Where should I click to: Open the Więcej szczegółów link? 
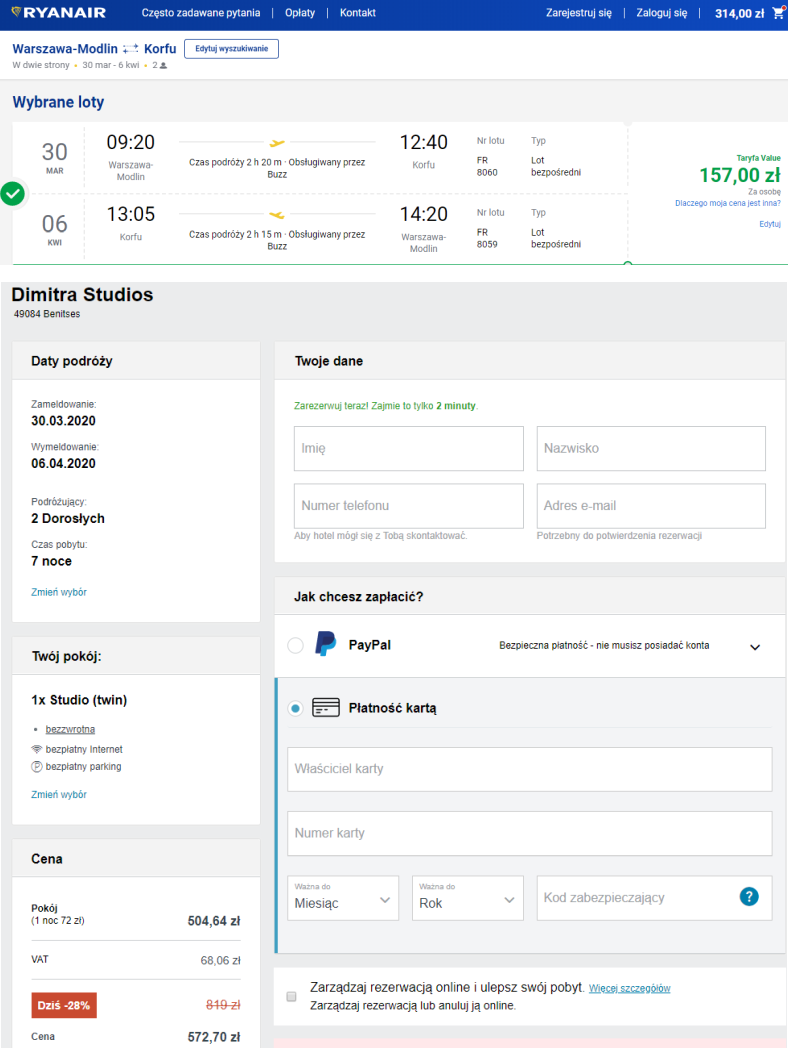[629, 988]
